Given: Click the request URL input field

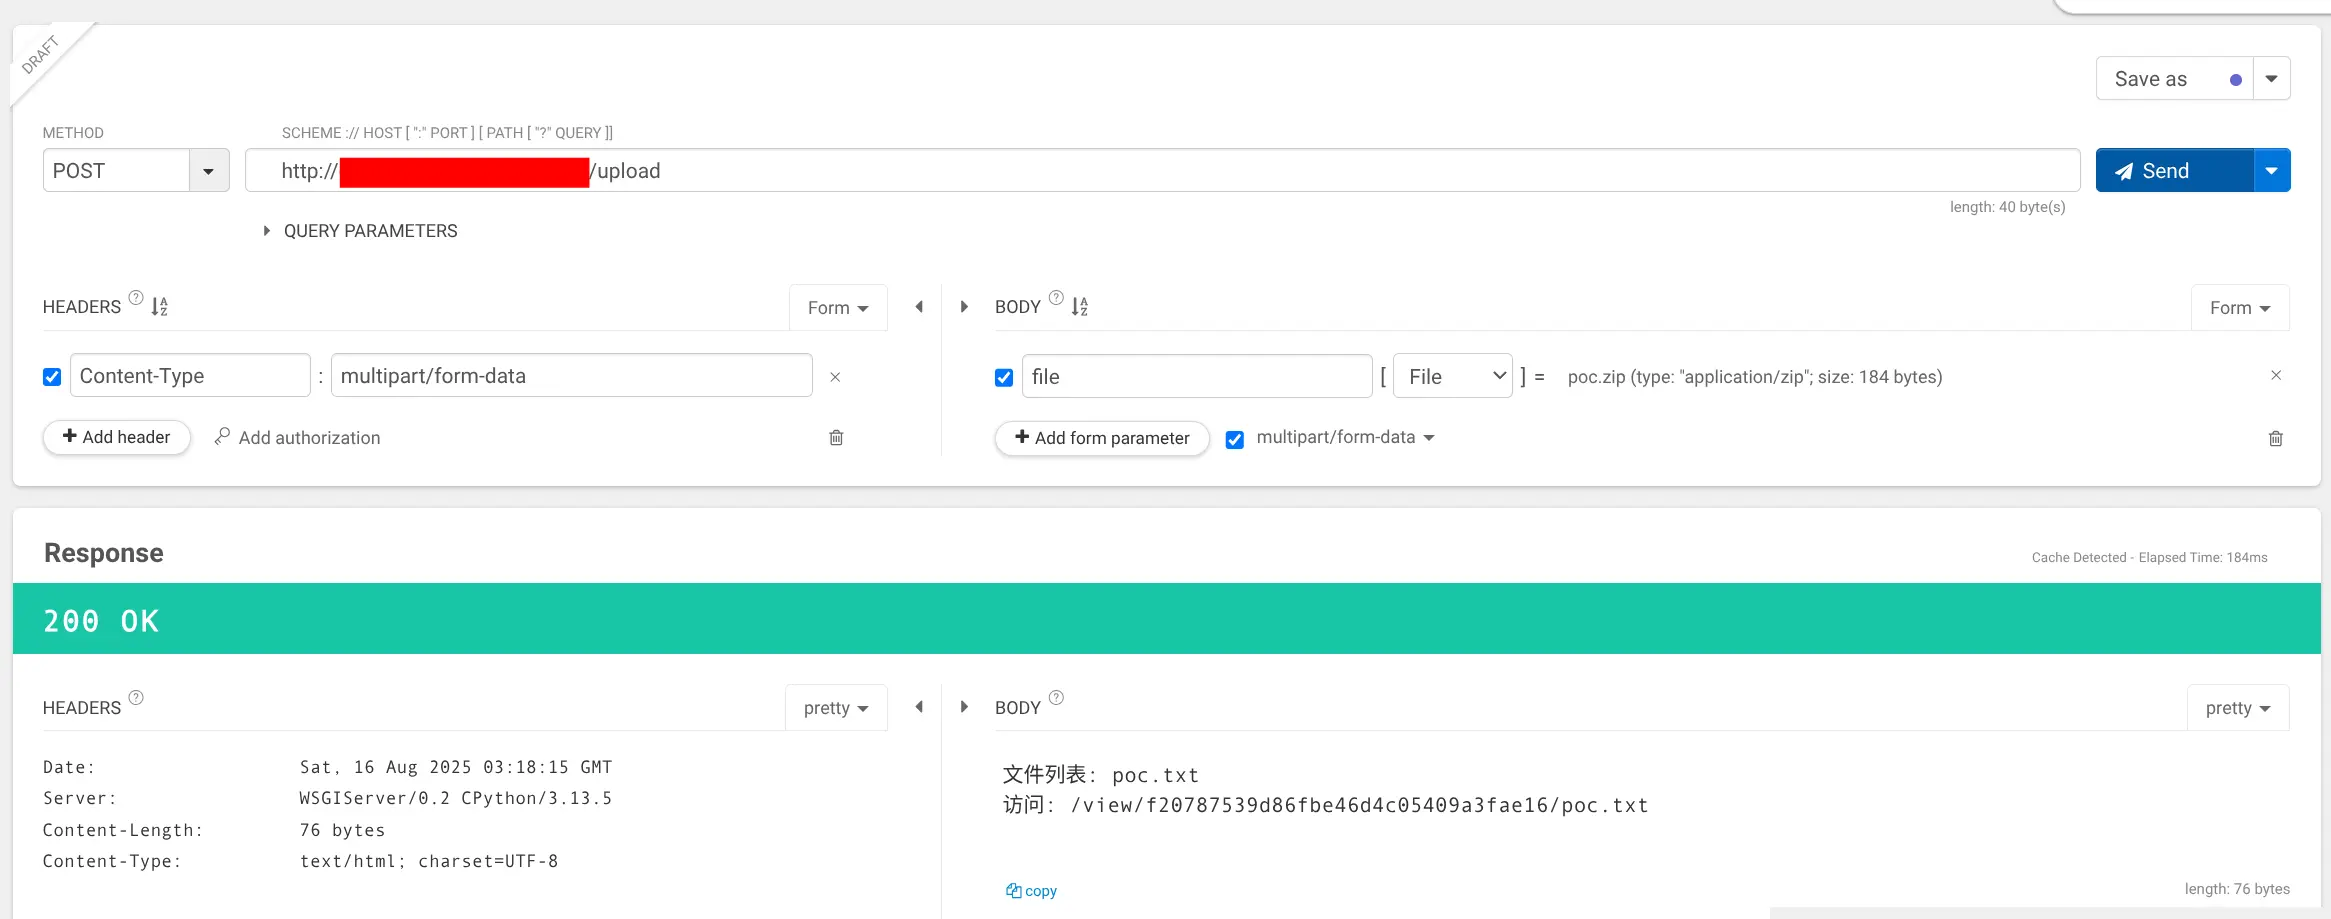Looking at the screenshot, I should (1300, 171).
